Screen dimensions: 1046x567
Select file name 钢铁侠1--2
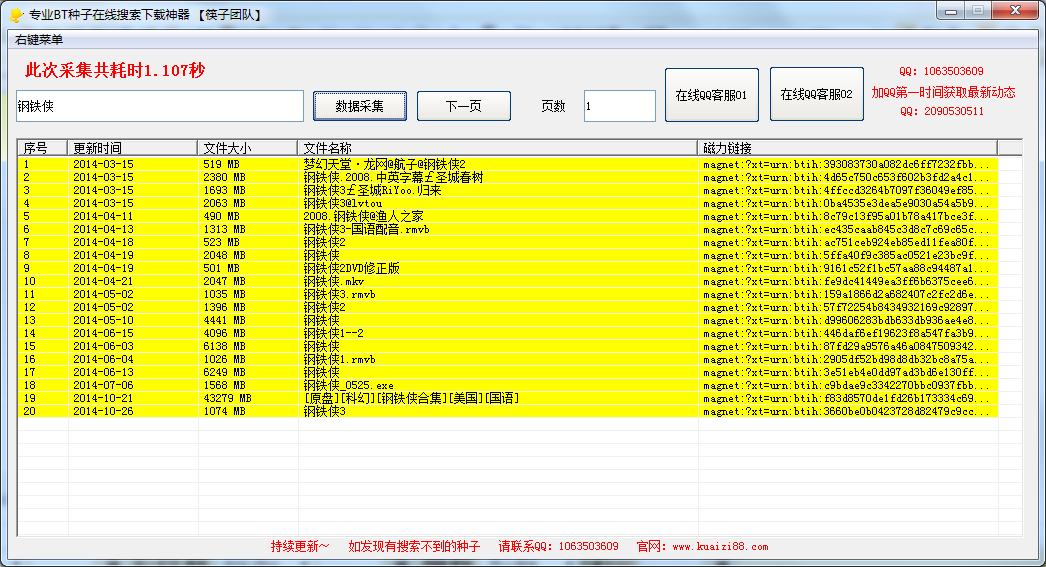[334, 334]
